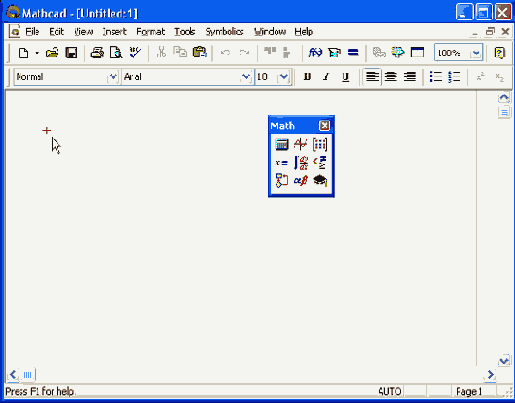This screenshot has width=515, height=403.
Task: Open the Tools menu
Action: pos(185,32)
